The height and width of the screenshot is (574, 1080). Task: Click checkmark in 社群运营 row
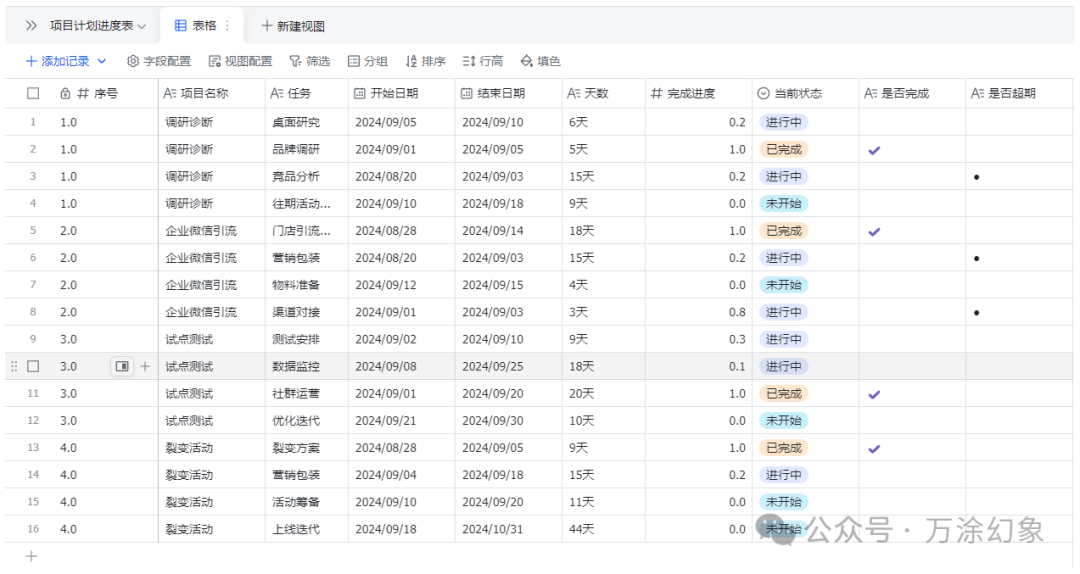pos(874,394)
